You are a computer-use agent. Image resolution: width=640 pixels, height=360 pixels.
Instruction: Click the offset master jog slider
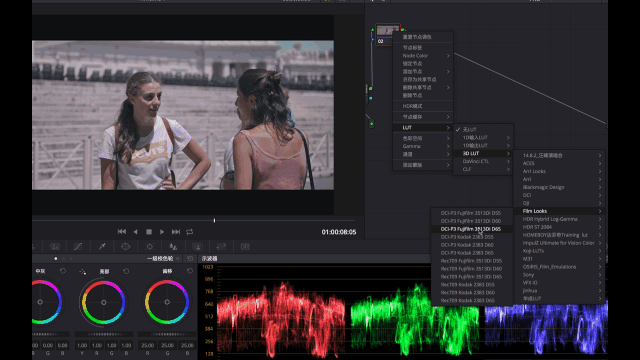point(167,334)
